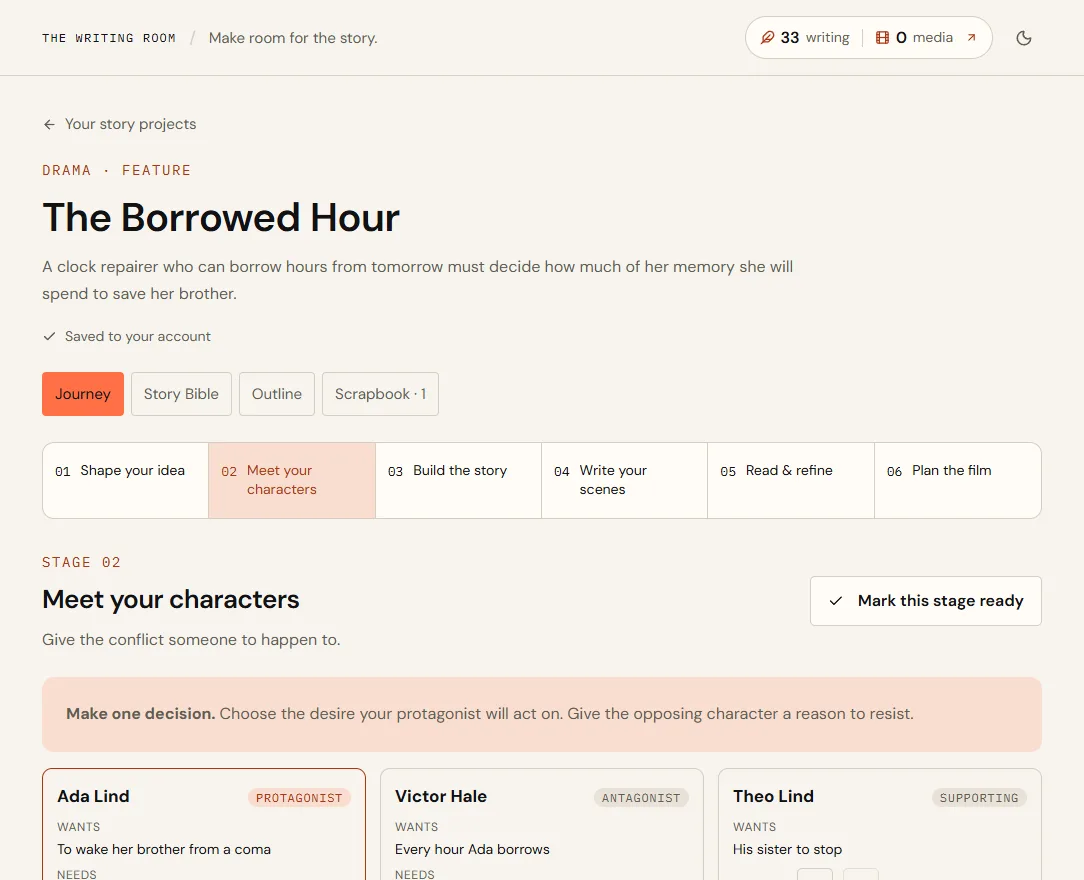Click the 0 media counter

click(914, 37)
